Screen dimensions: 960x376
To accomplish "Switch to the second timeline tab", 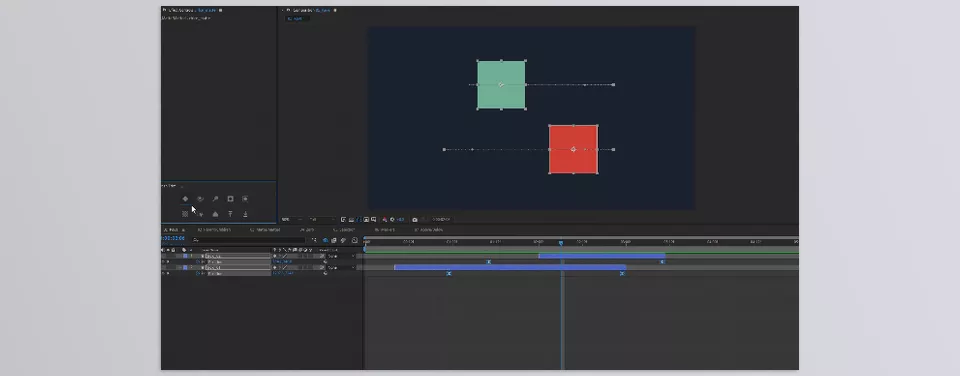I will point(214,230).
